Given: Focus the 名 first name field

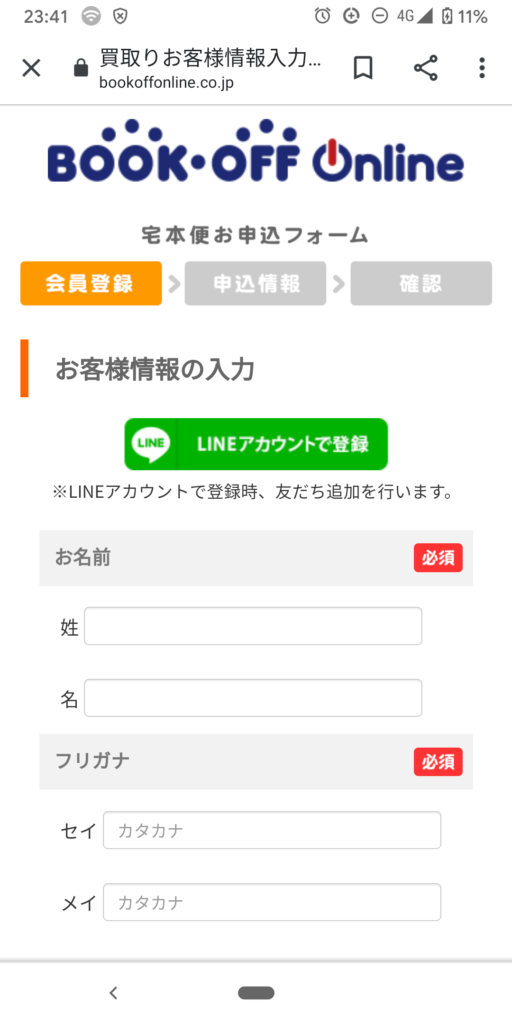Looking at the screenshot, I should 253,698.
